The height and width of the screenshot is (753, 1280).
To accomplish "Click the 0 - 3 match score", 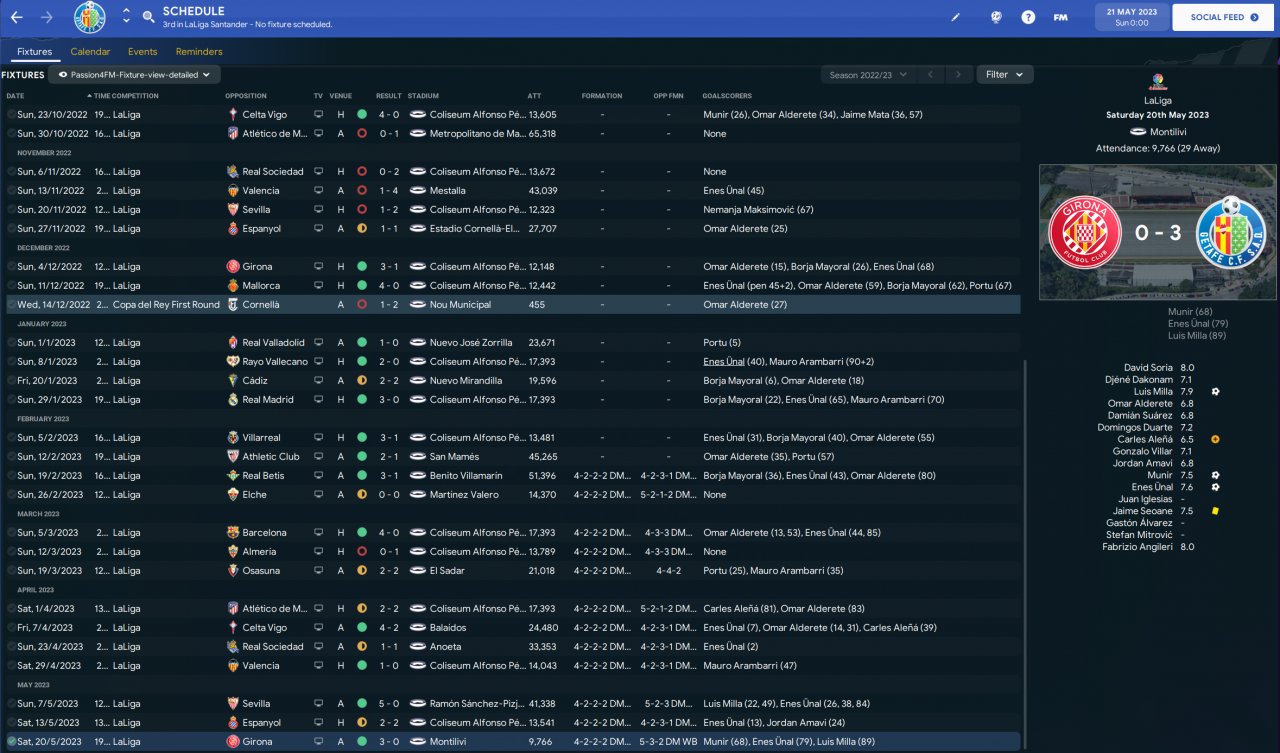I will click(1158, 233).
